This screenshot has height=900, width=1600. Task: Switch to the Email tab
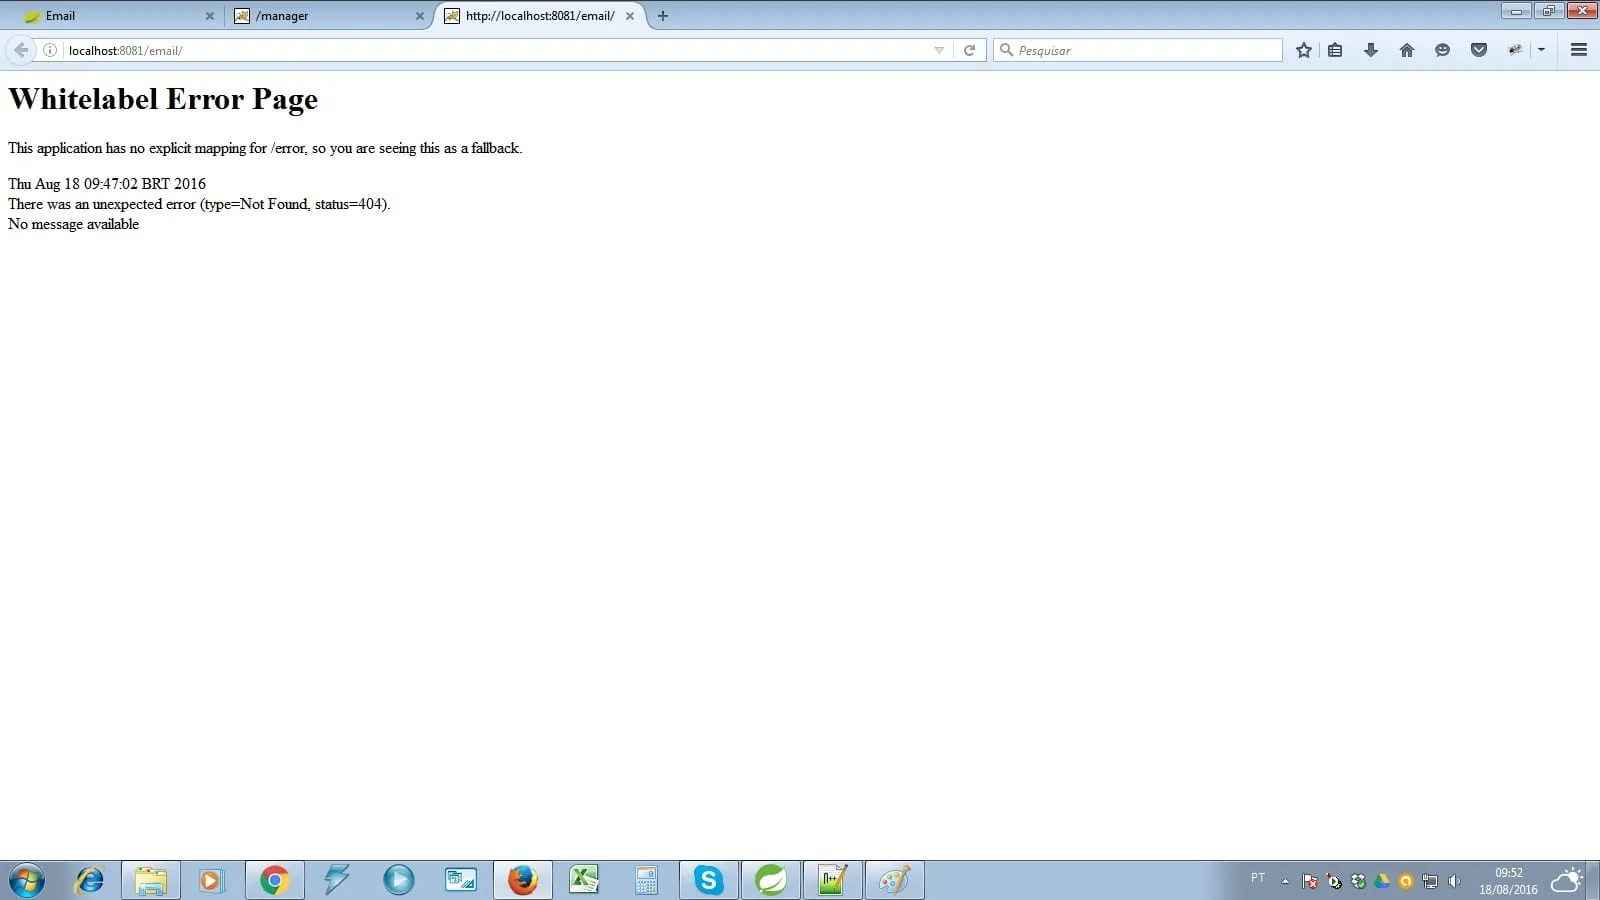pos(110,16)
